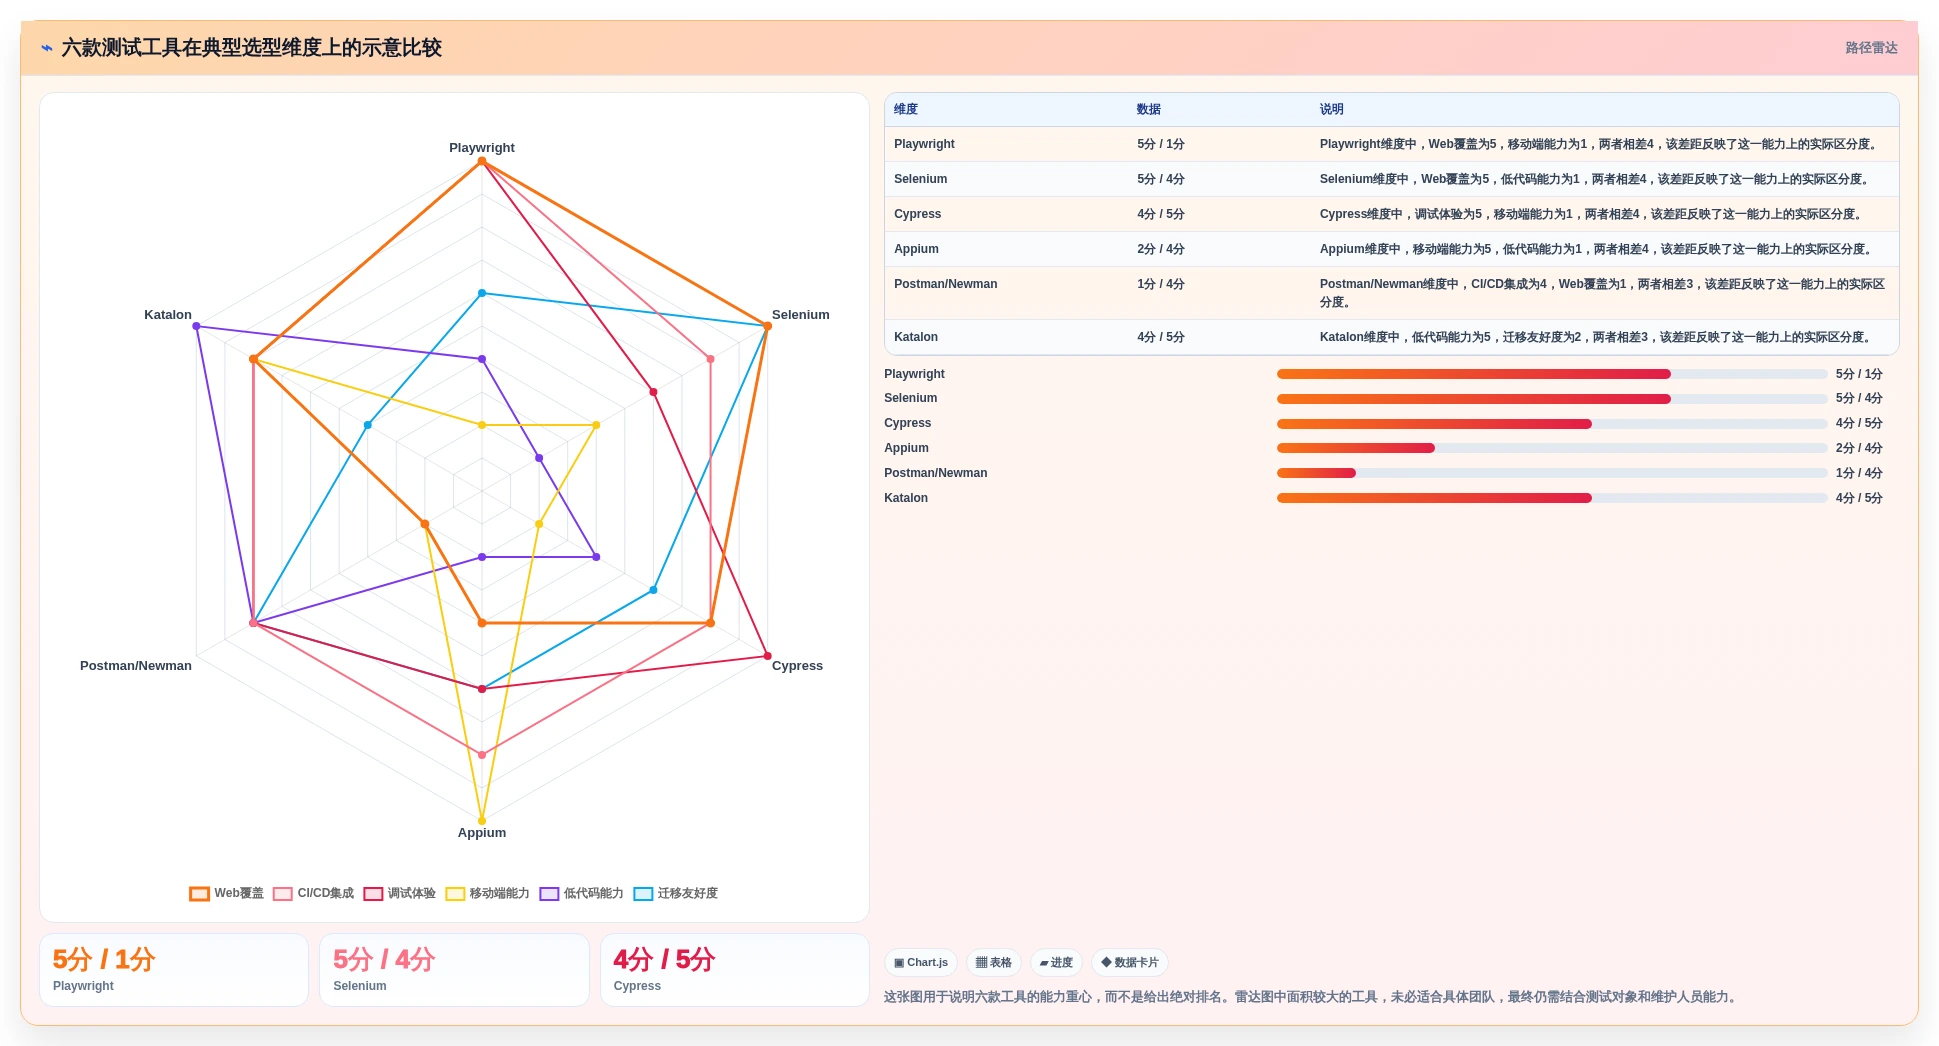Viewport: 1939px width, 1046px height.
Task: Hide the CI/CD集成 dataset via its label
Action: tap(326, 894)
